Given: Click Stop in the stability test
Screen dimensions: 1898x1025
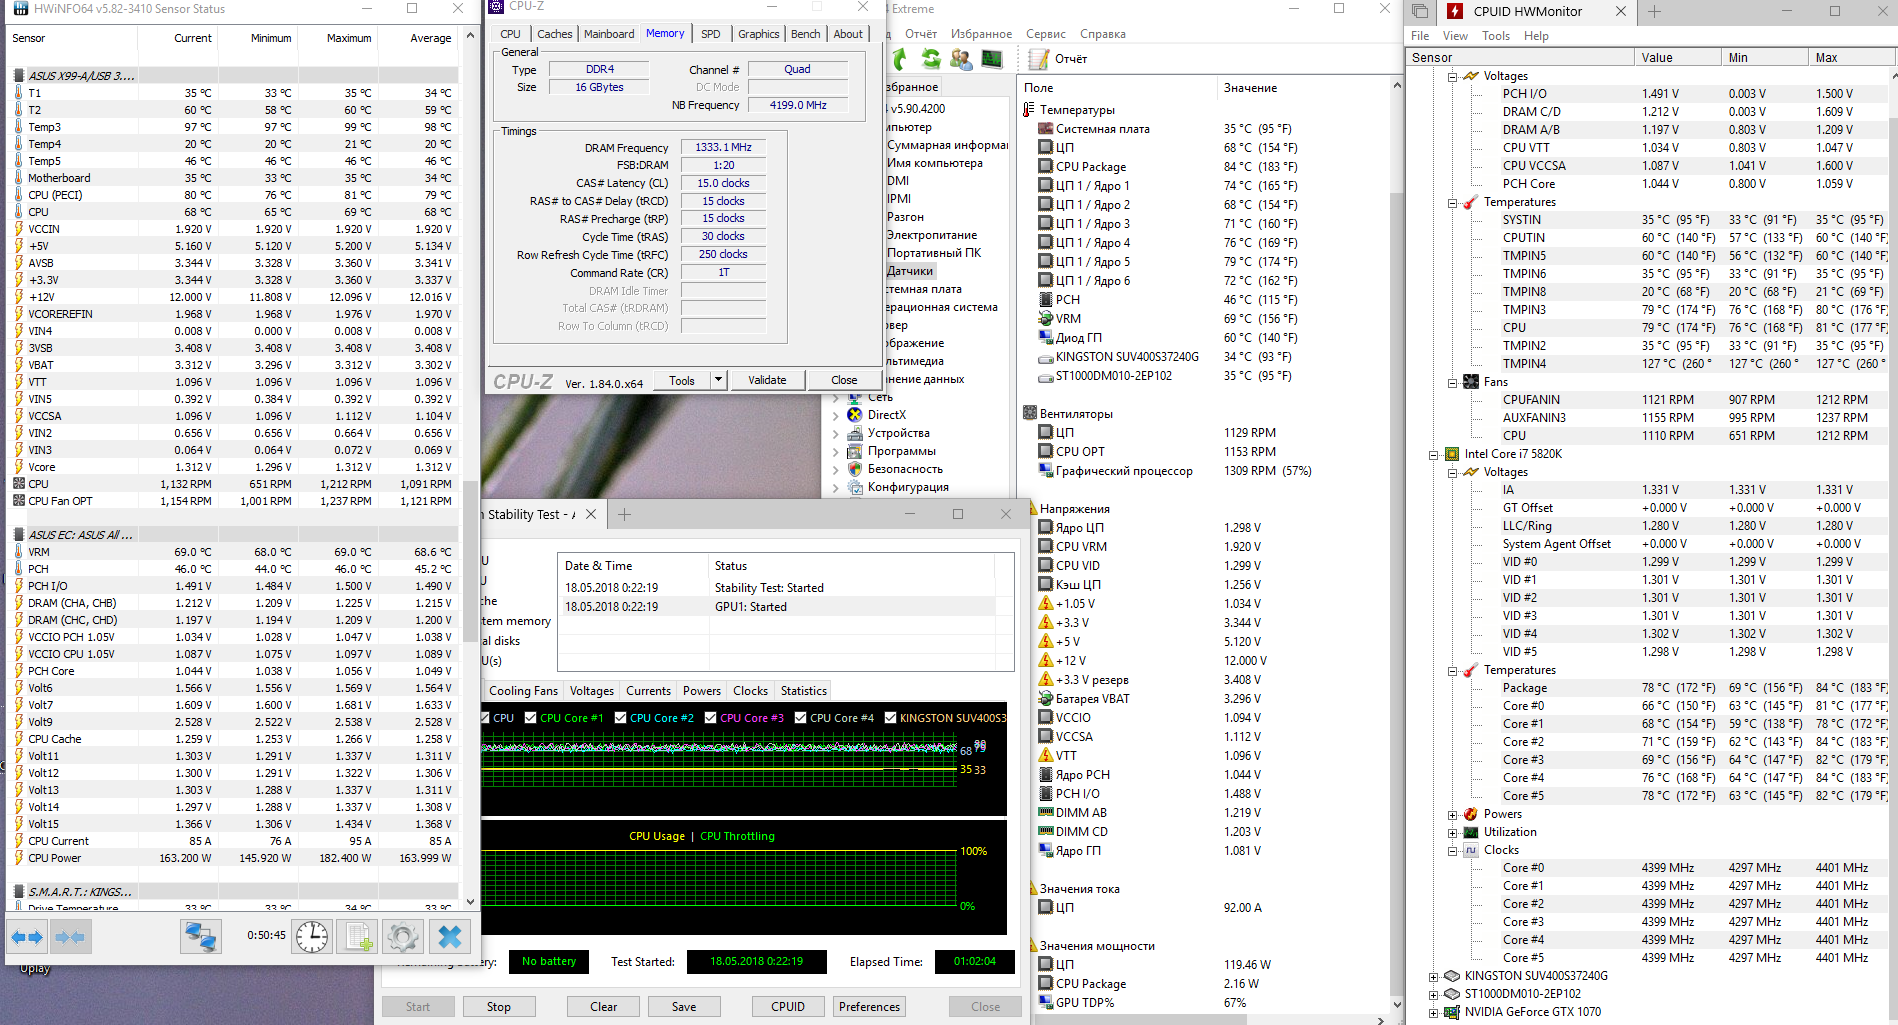Looking at the screenshot, I should point(498,1007).
